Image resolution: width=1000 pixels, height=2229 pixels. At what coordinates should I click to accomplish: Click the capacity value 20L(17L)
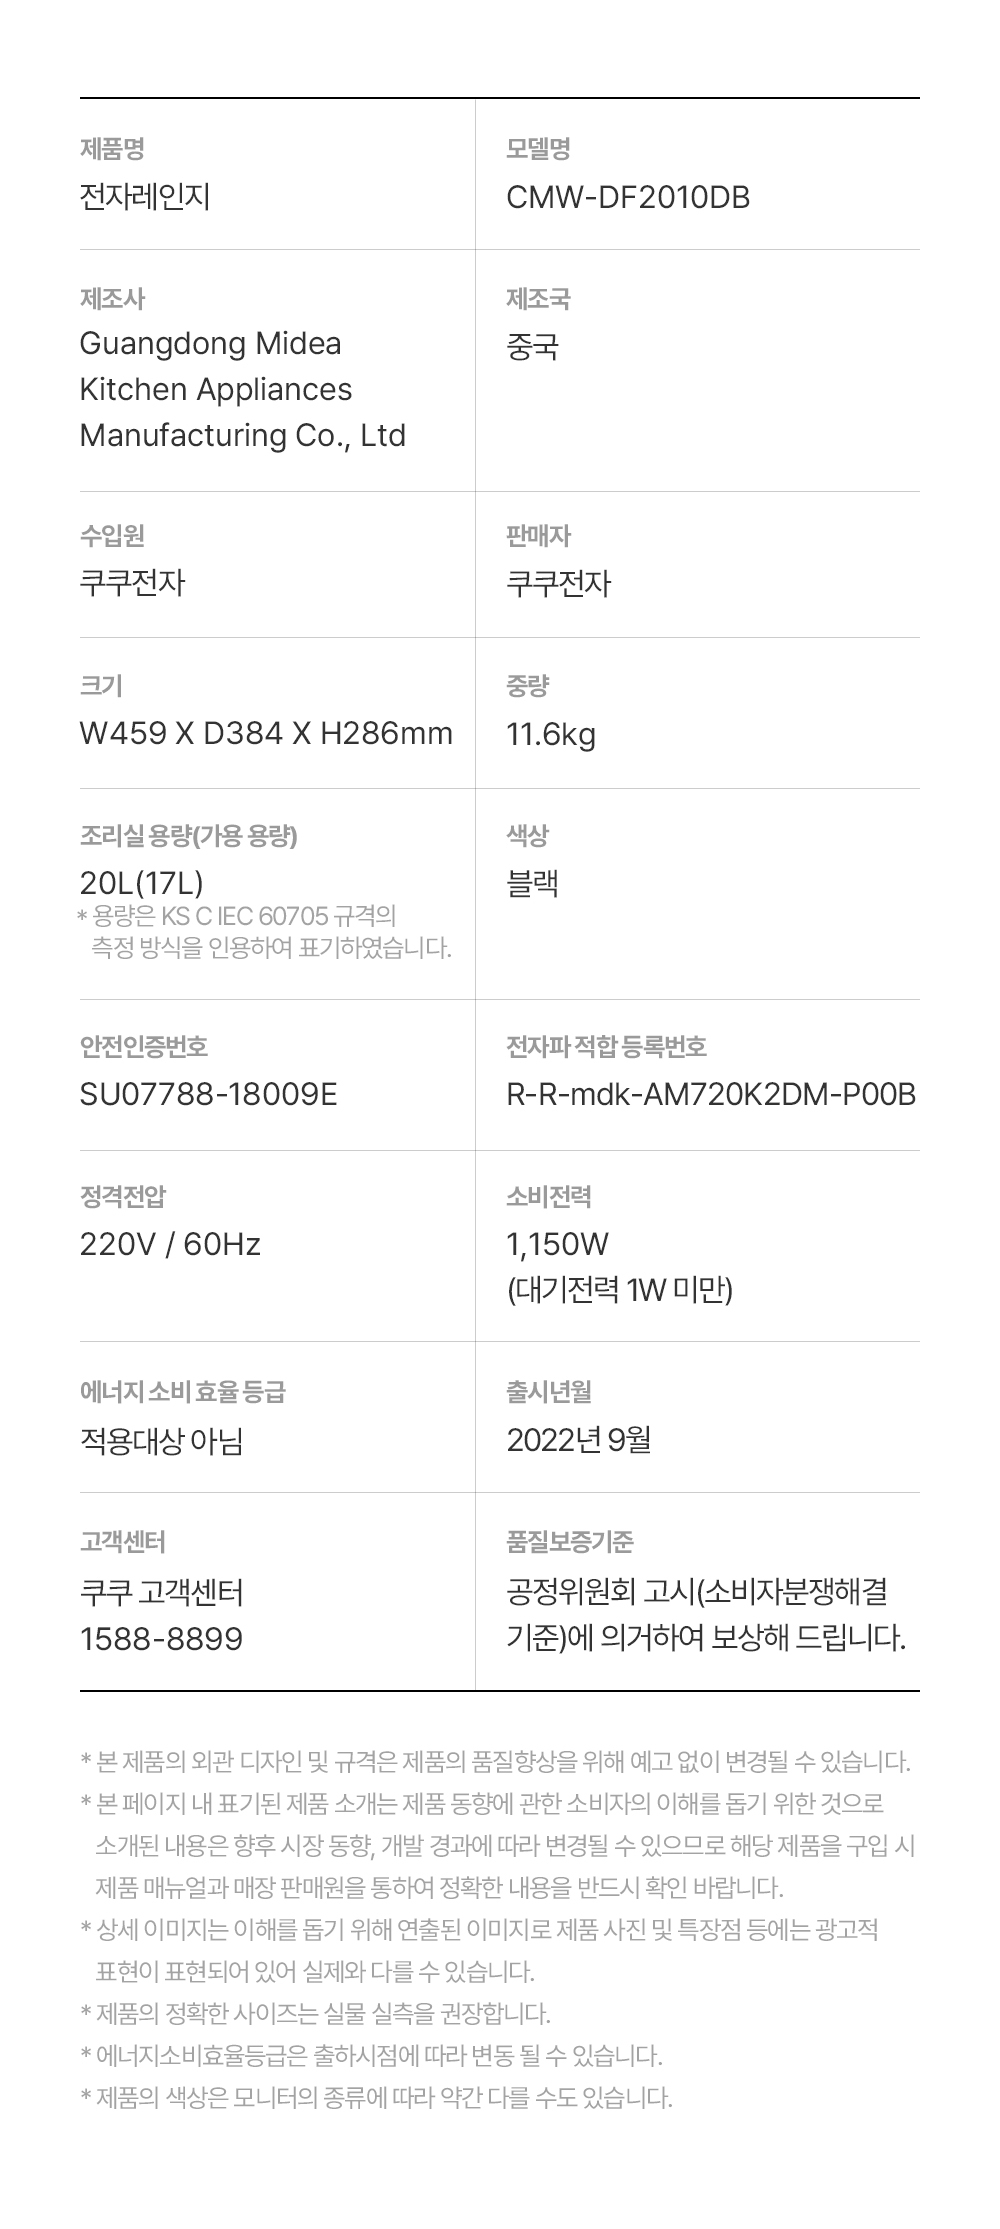[141, 883]
